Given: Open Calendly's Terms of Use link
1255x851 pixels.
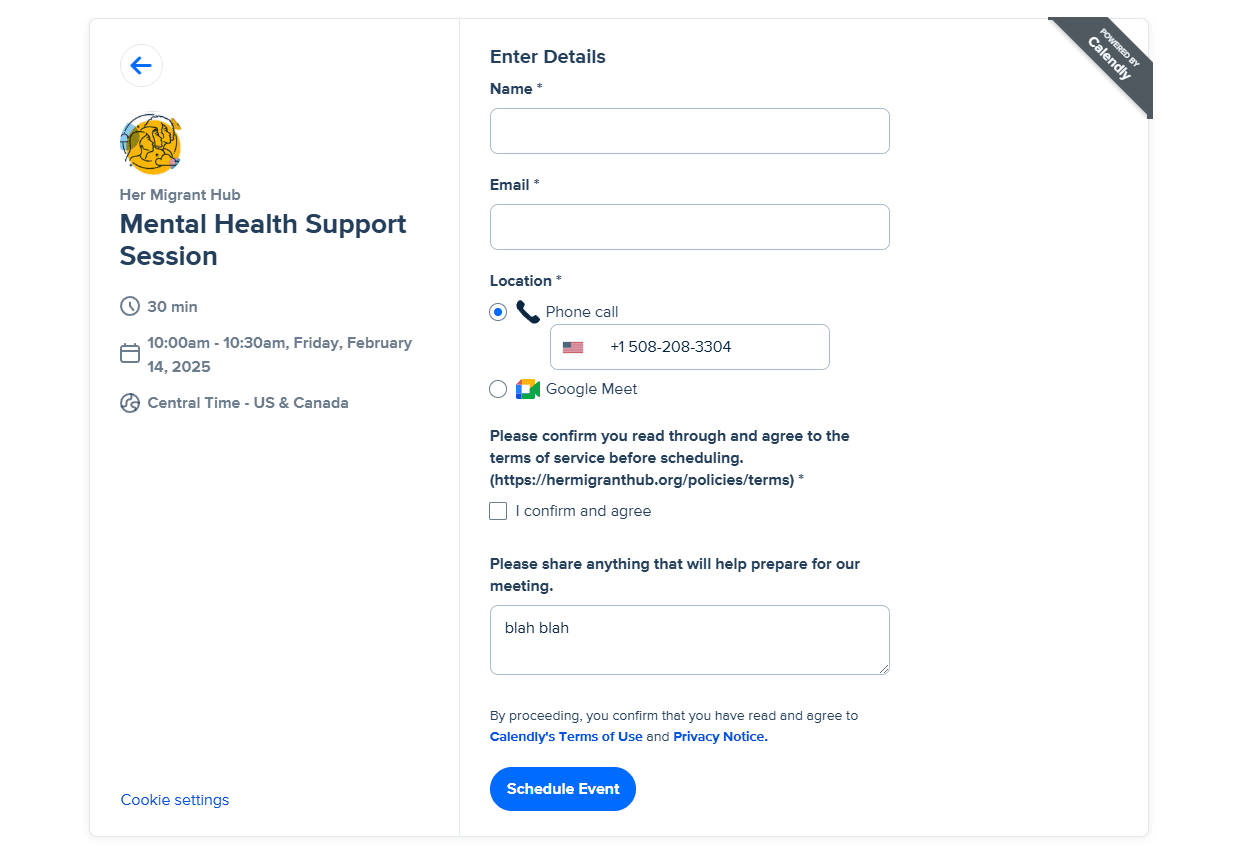Looking at the screenshot, I should click(566, 737).
